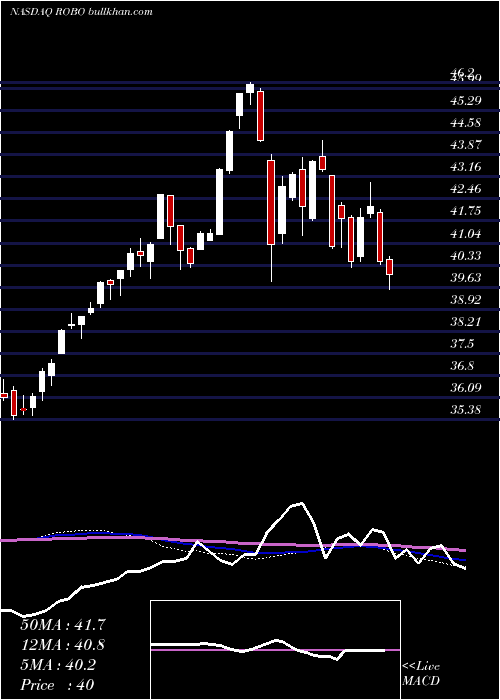Click the Live MACD inset chart

coord(275,650)
